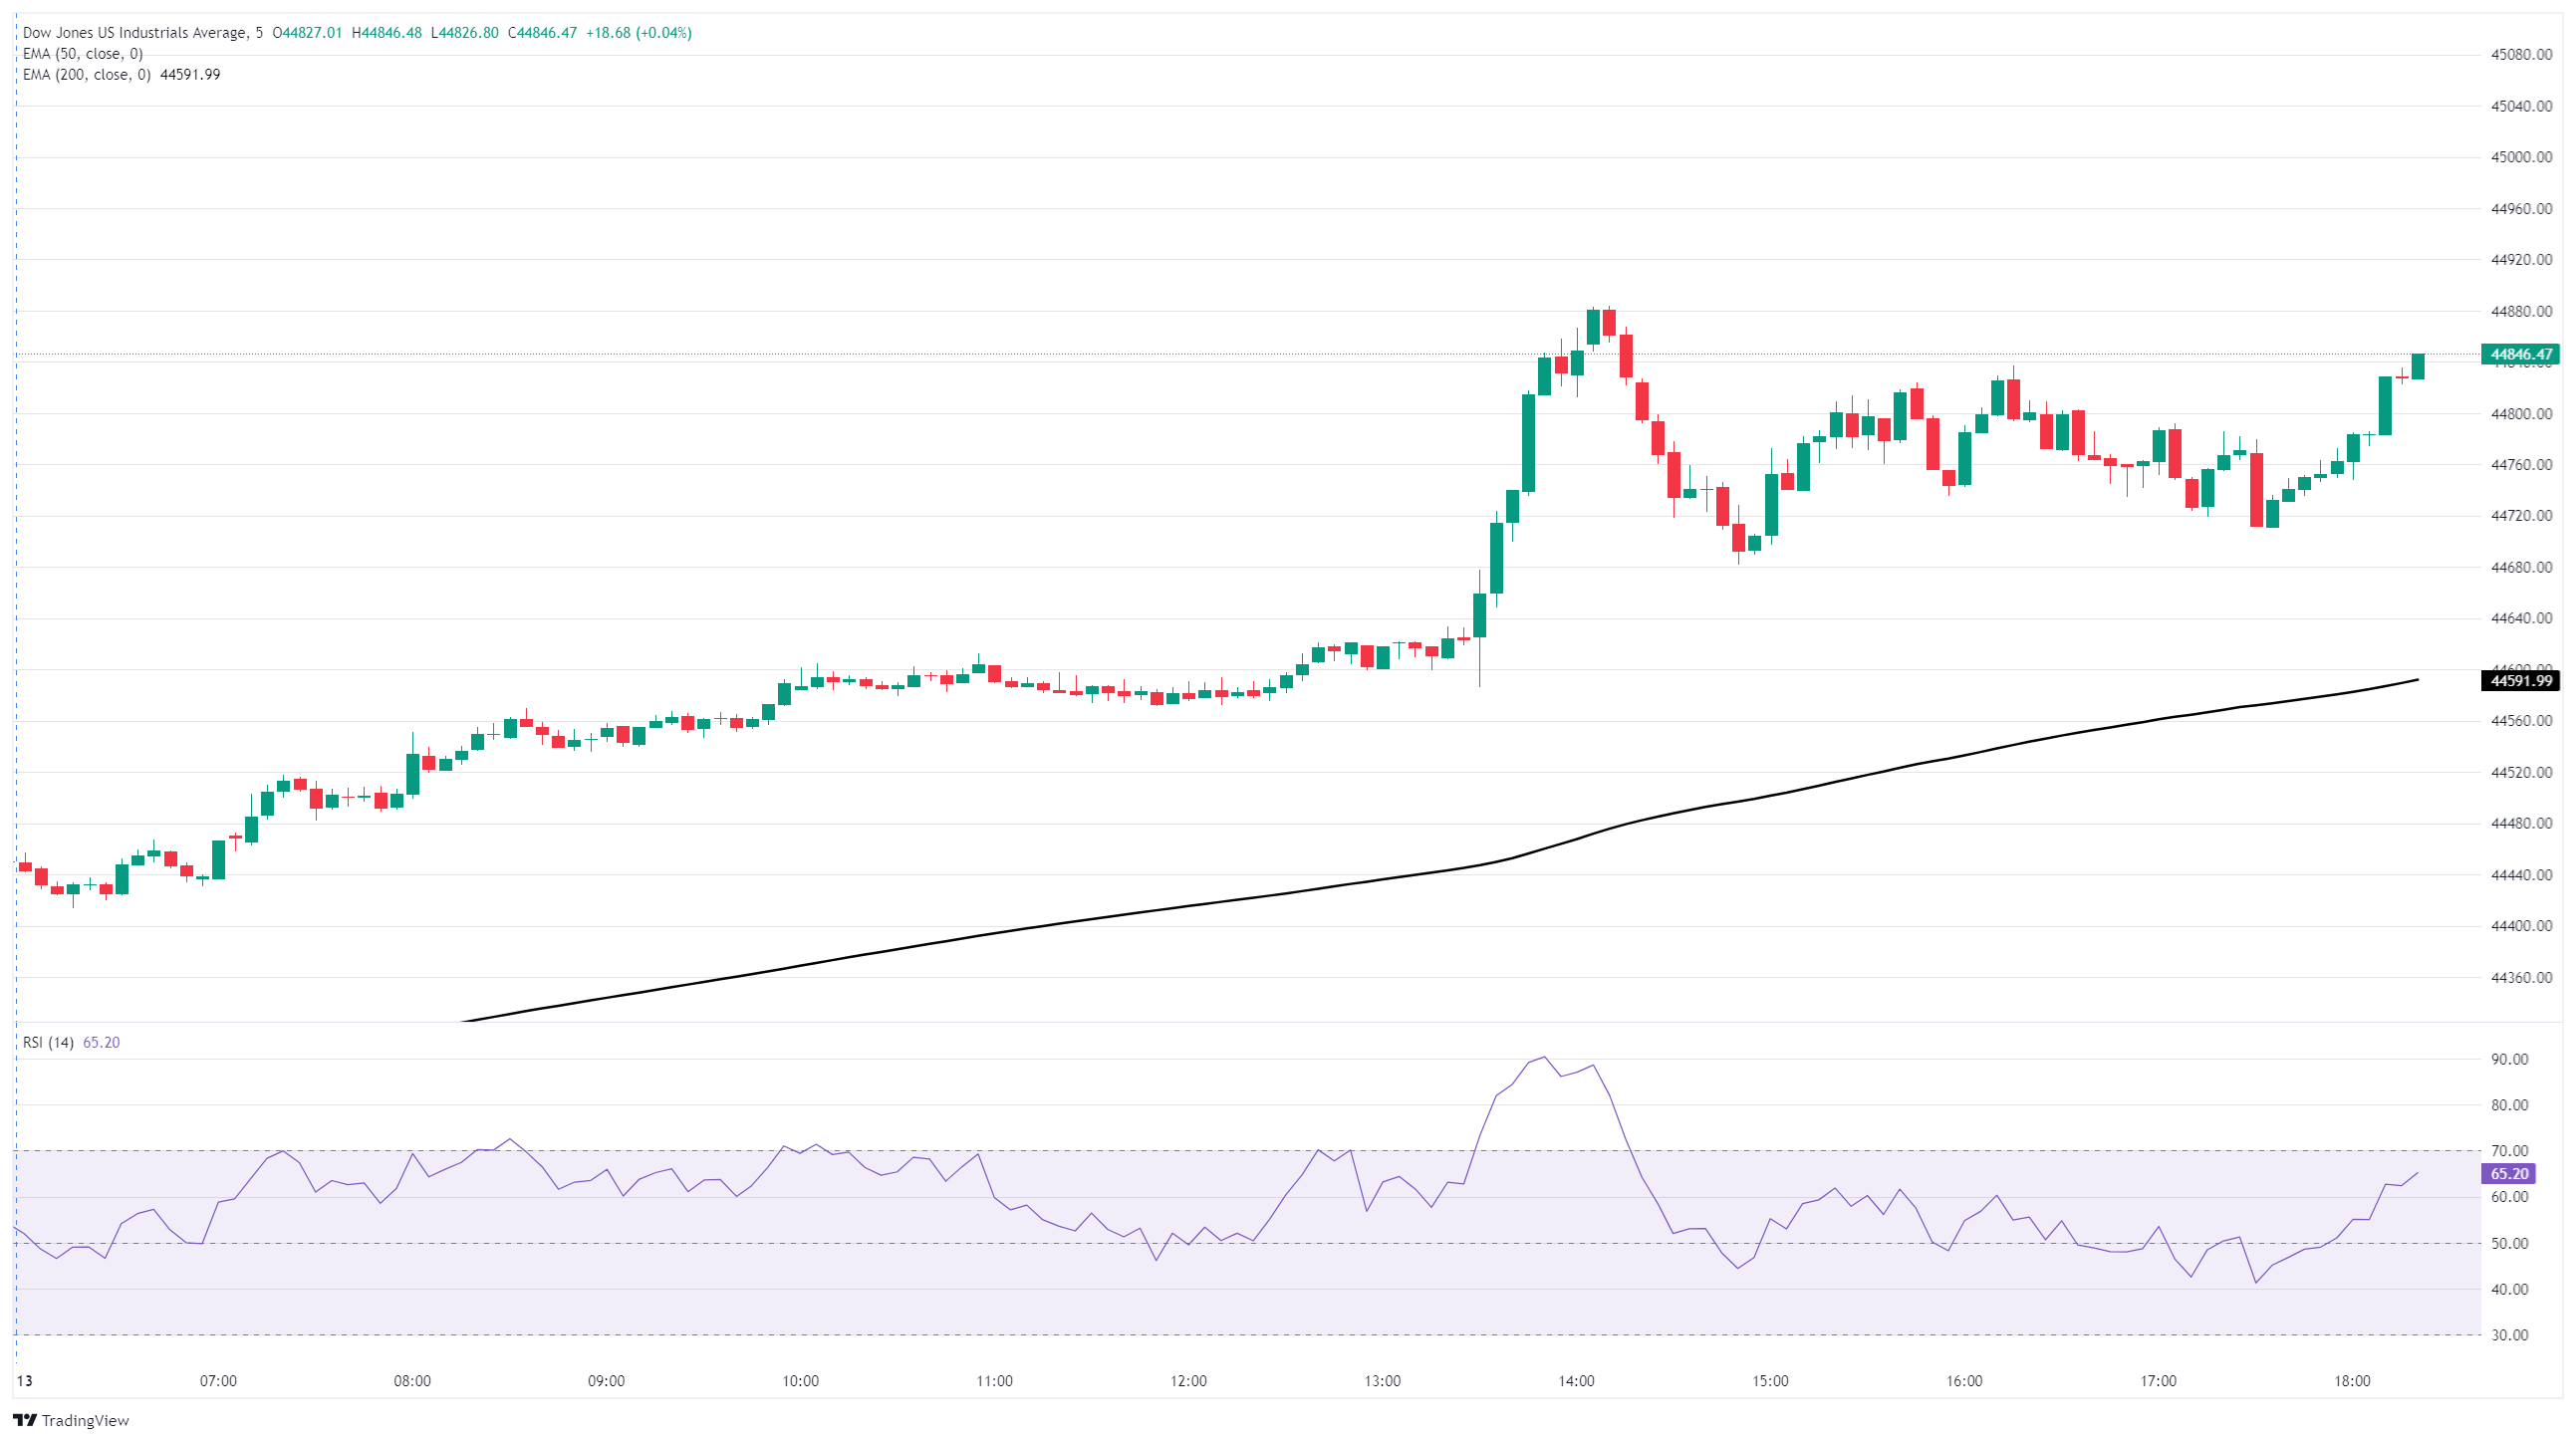Click the RSI line peak near 90
The height and width of the screenshot is (1442, 2576).
[1545, 1057]
